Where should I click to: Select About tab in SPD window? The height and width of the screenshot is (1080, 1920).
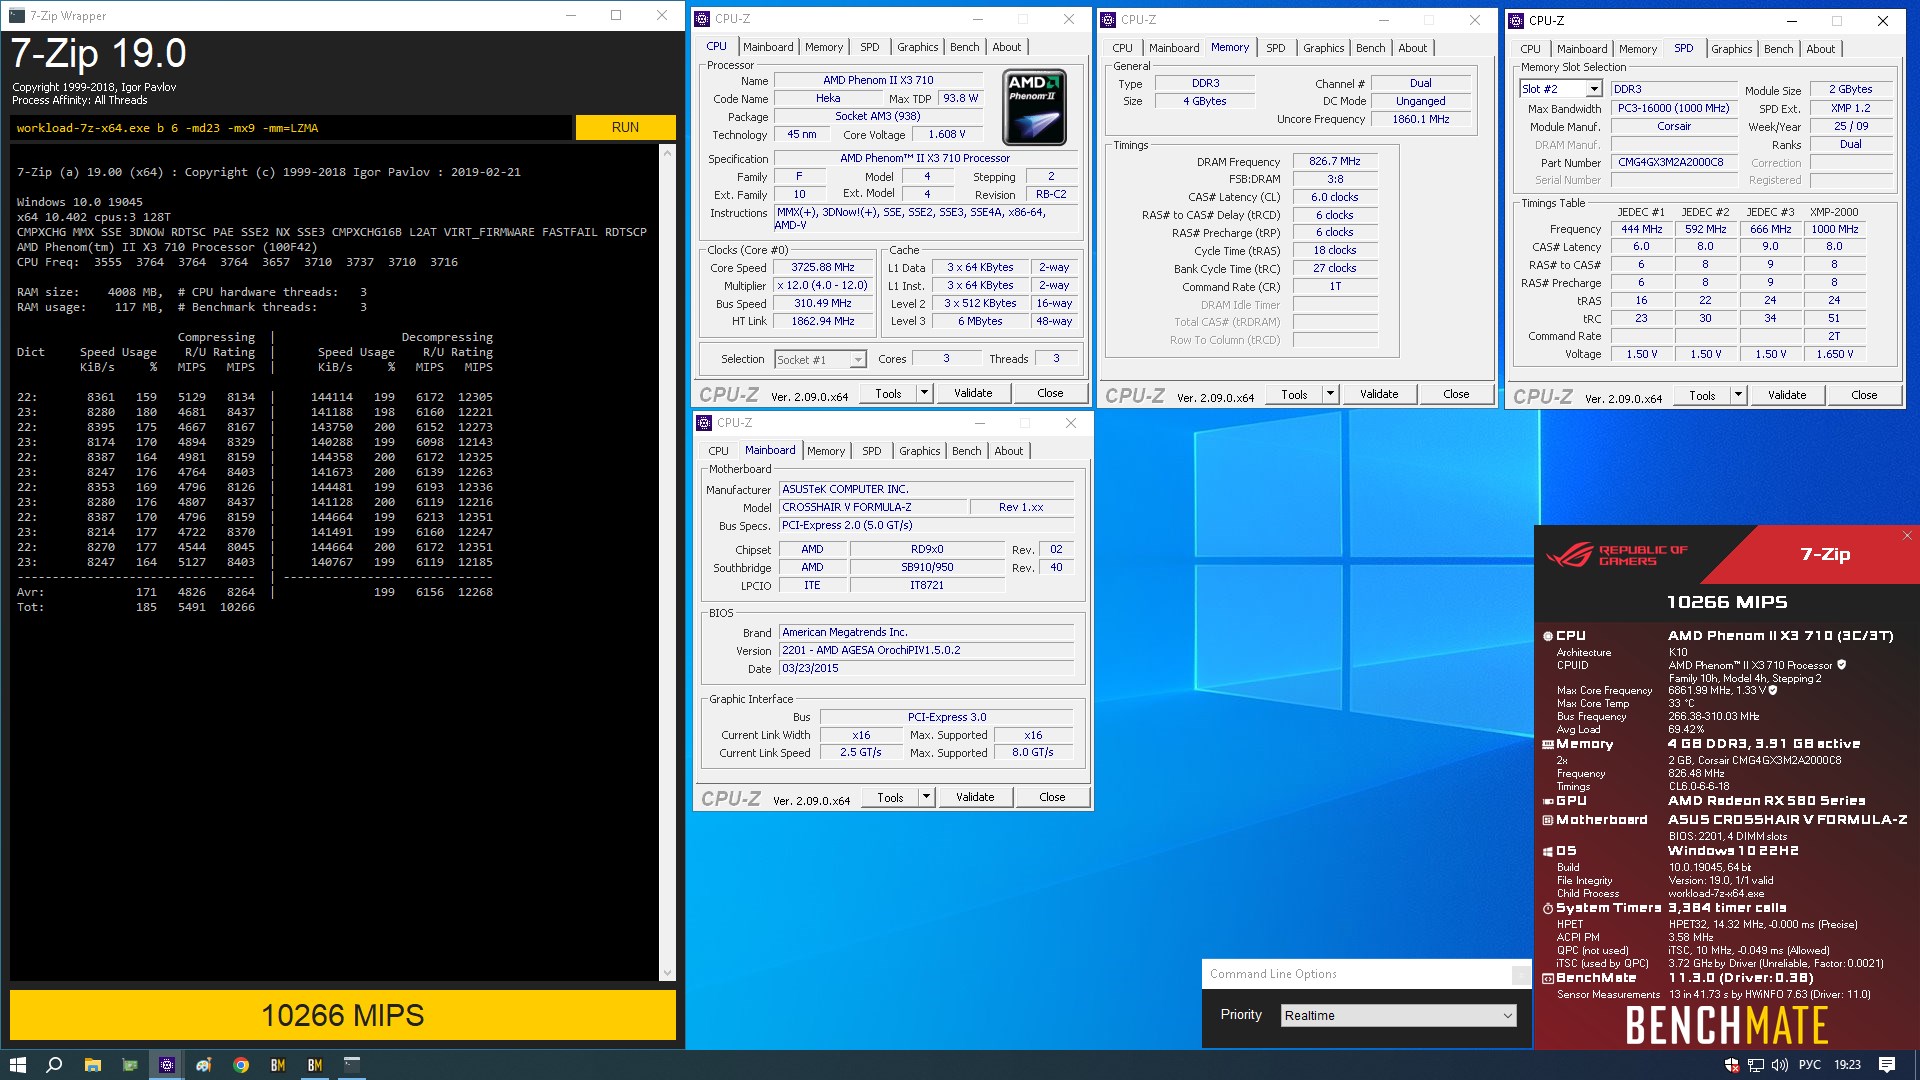click(1820, 49)
